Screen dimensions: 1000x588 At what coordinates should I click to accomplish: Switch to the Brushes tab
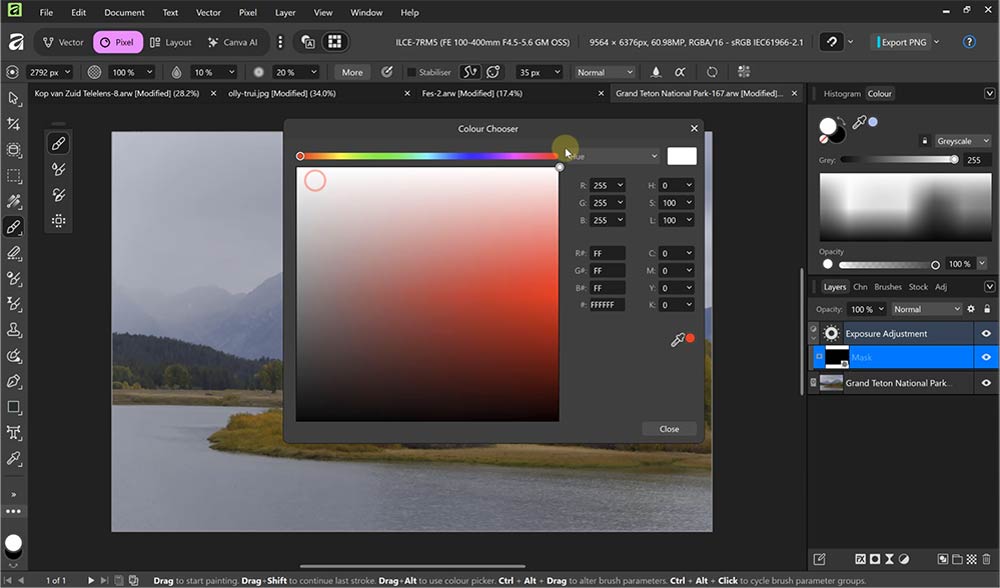coord(888,287)
